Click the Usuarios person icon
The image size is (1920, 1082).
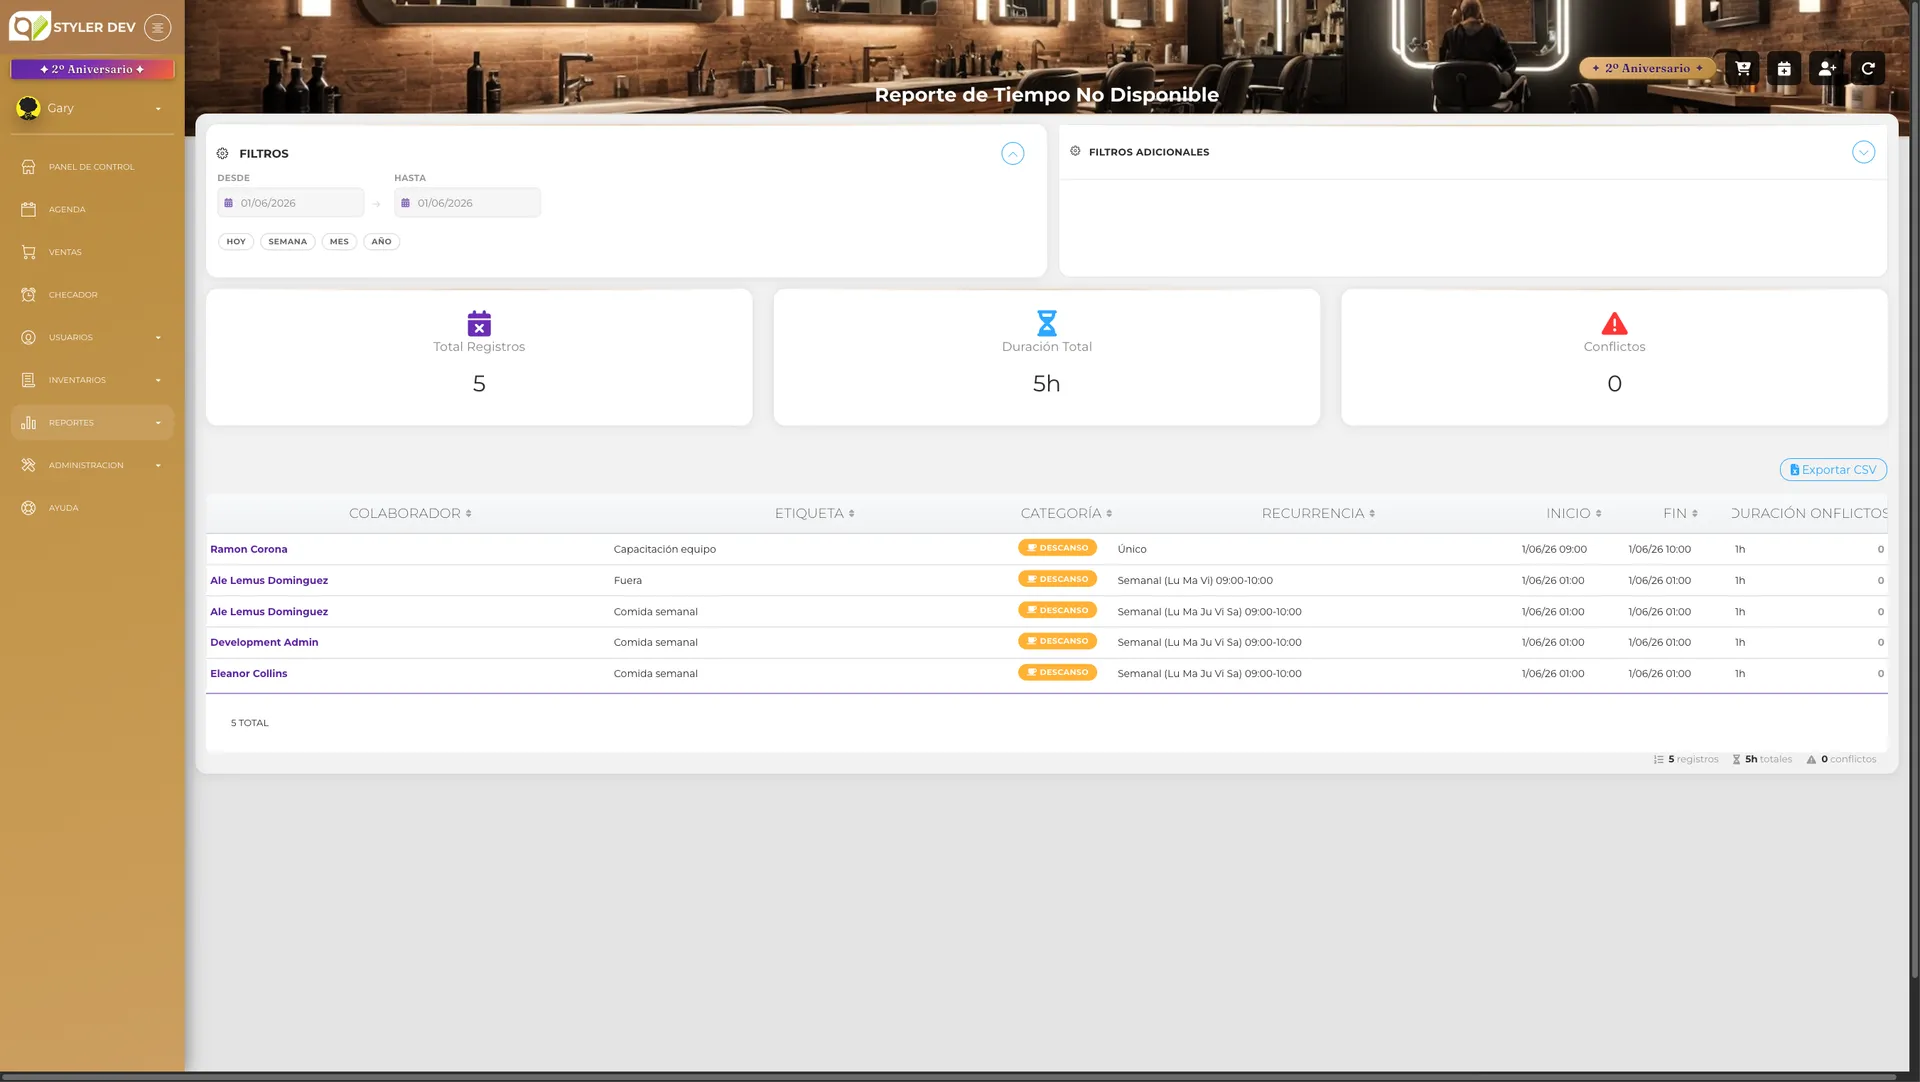point(28,338)
